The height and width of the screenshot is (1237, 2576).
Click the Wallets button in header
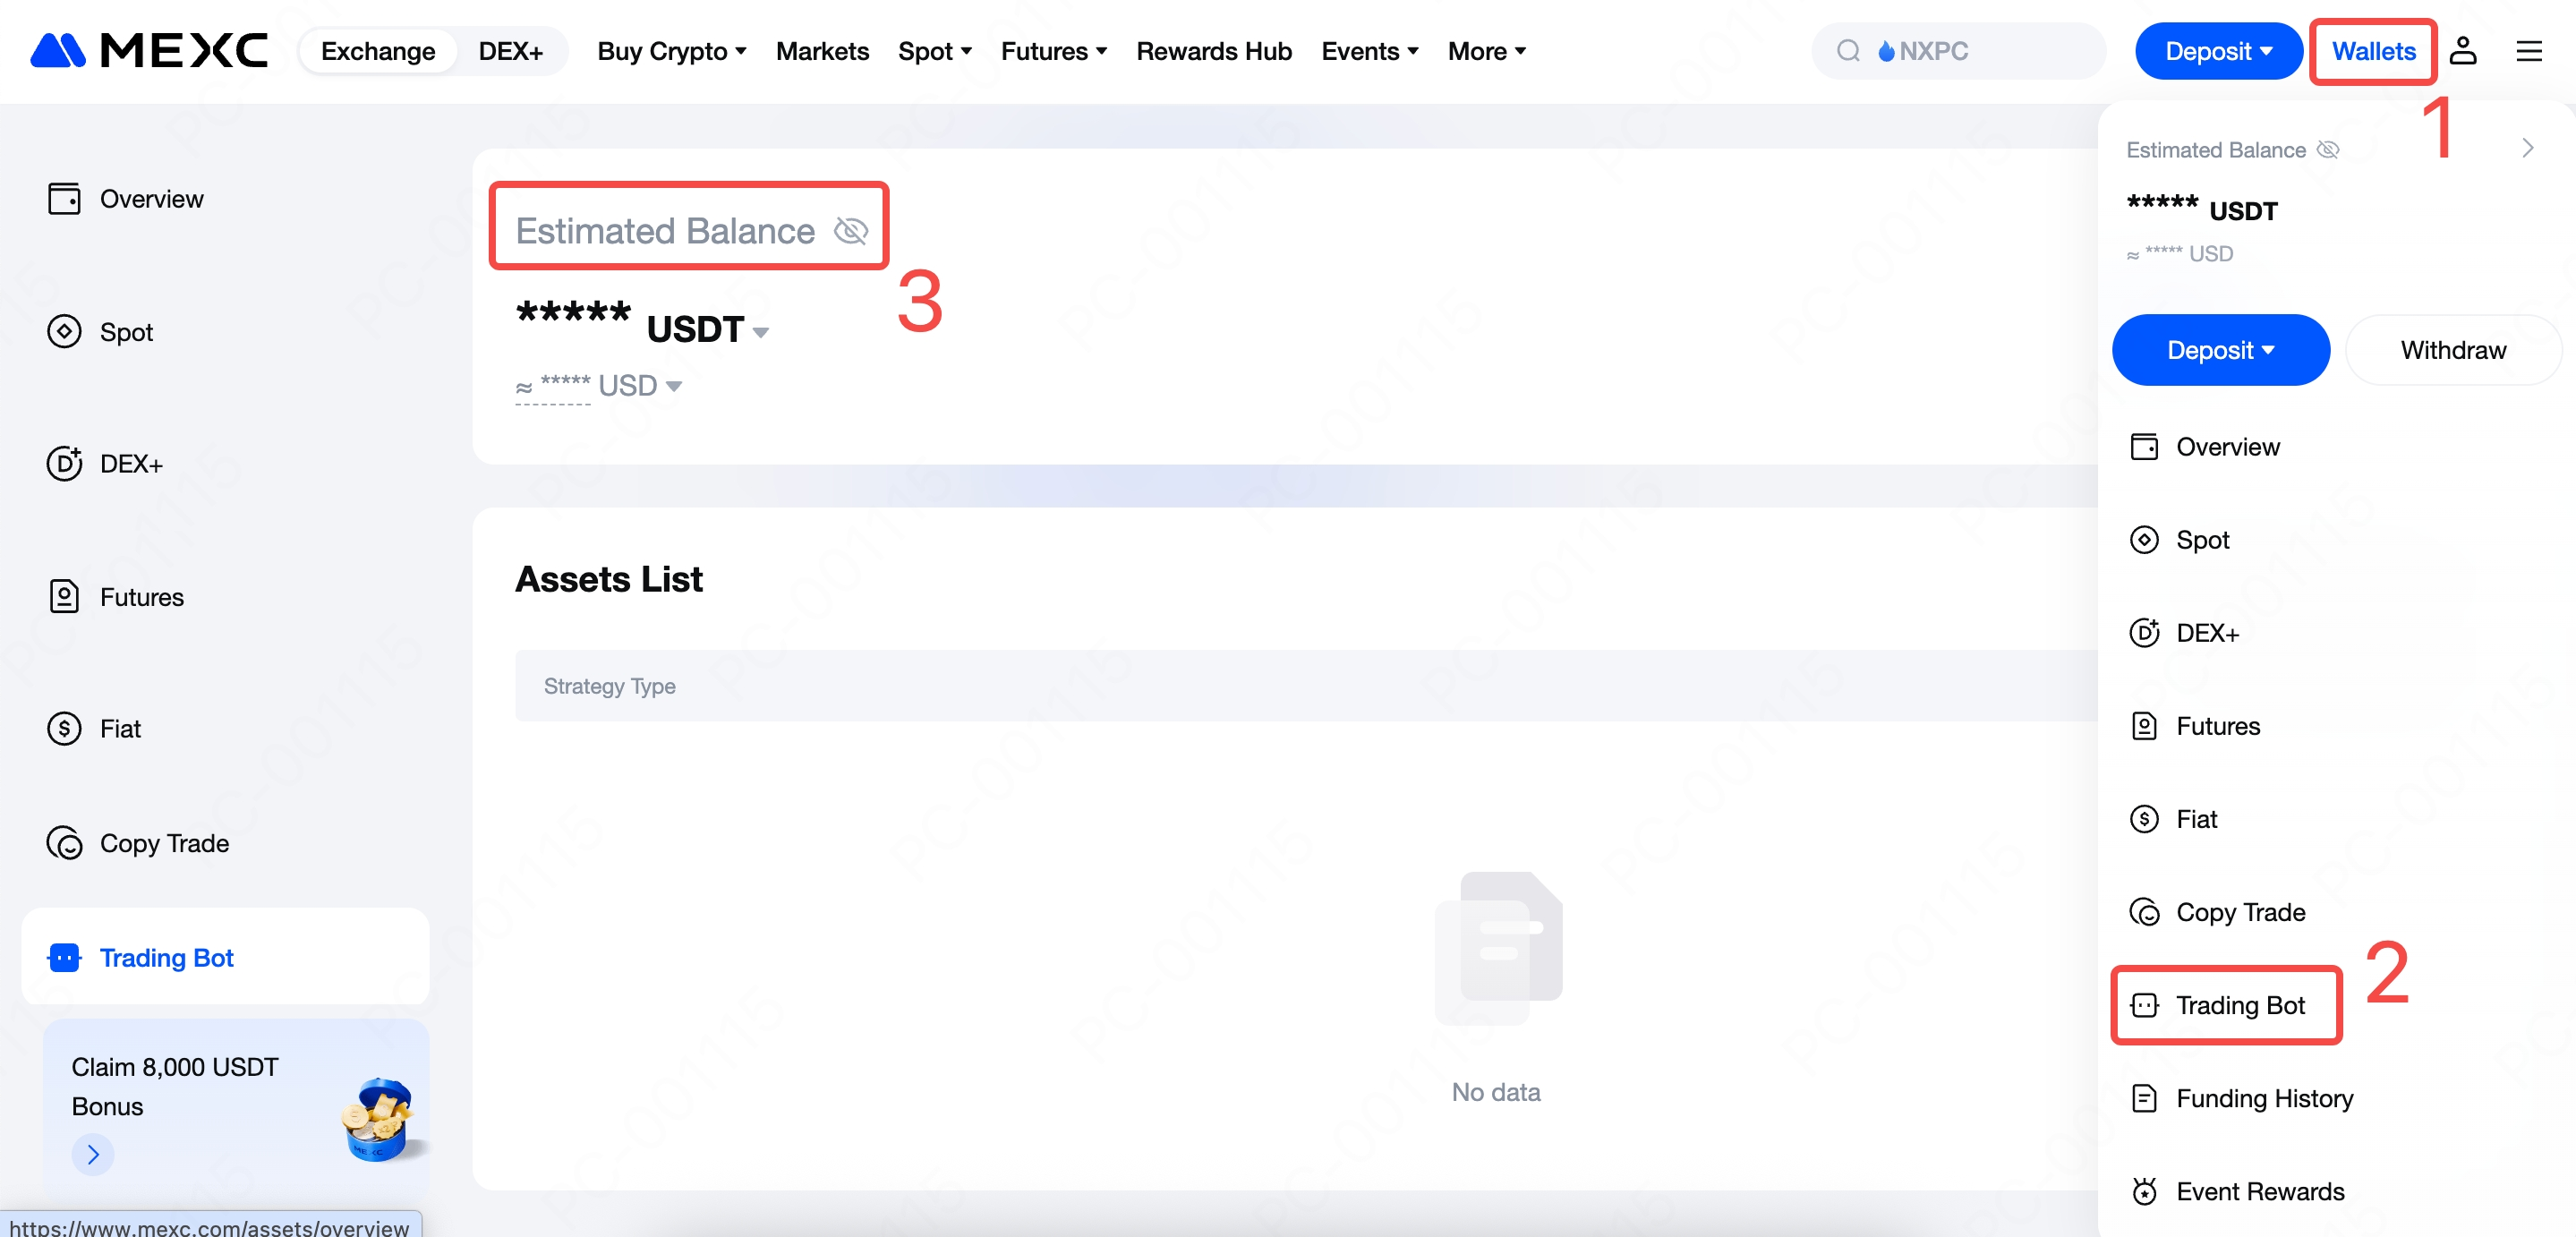coord(2373,51)
